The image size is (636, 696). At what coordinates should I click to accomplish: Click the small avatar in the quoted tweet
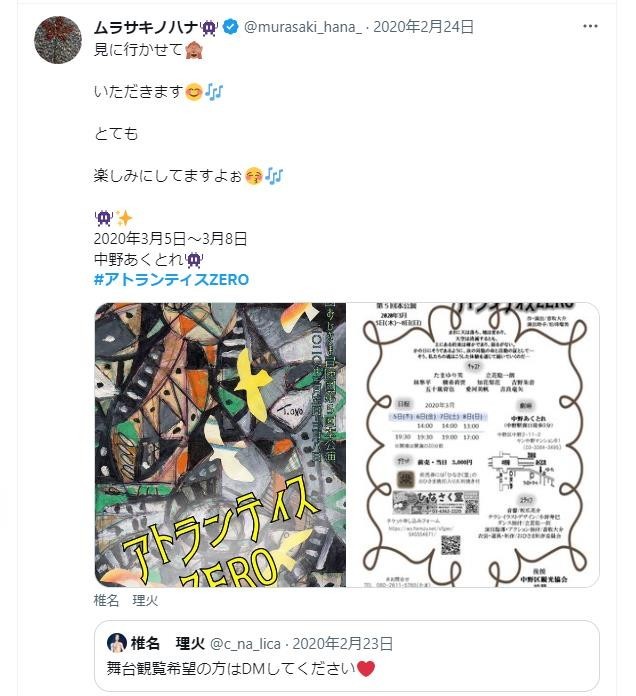point(117,643)
